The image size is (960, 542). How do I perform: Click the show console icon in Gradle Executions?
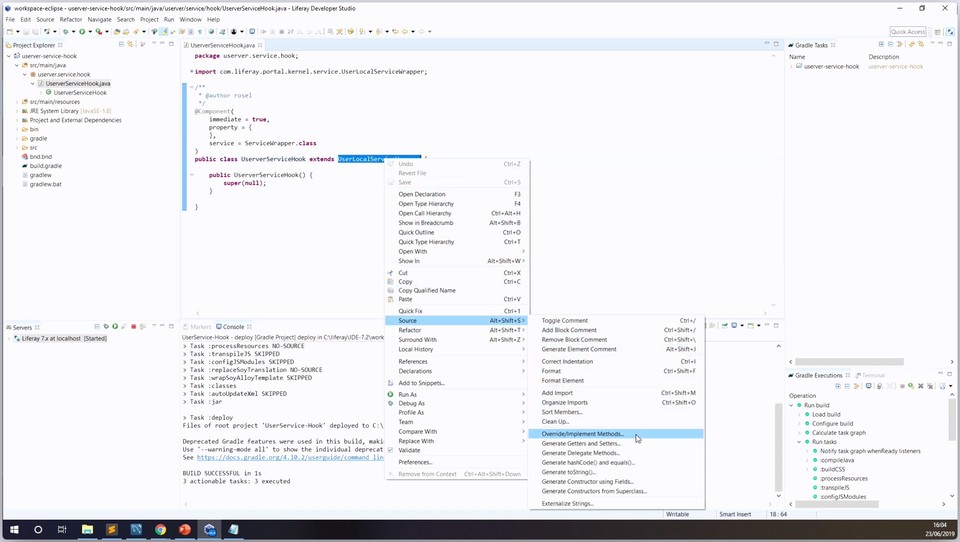pos(868,386)
